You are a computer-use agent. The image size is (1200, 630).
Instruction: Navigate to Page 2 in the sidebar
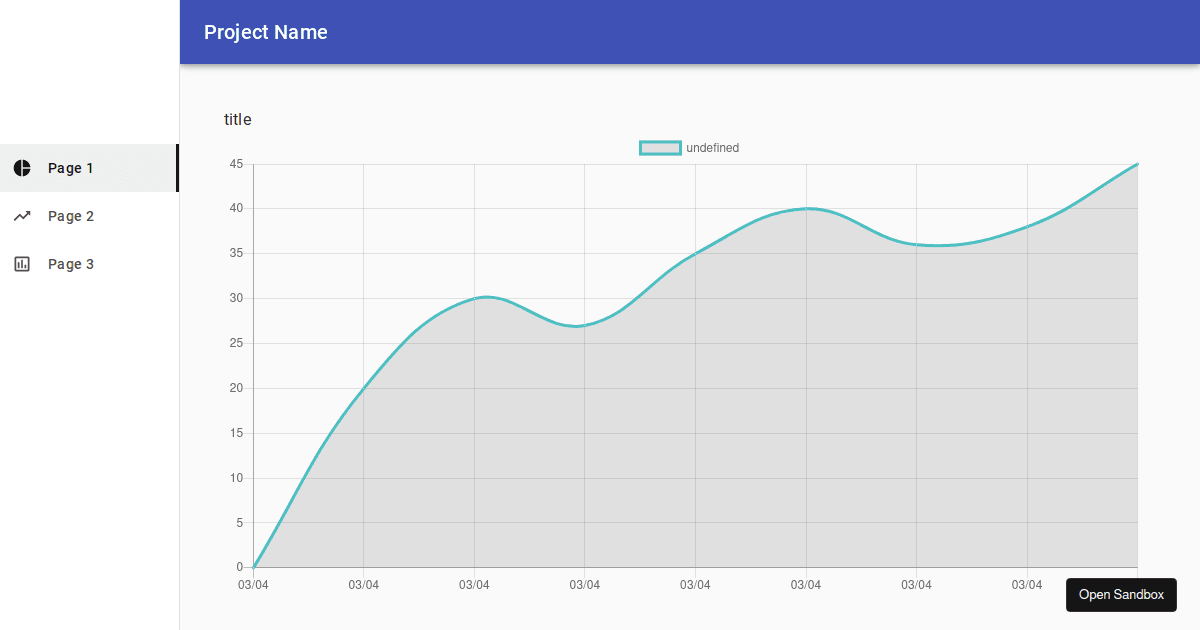click(x=69, y=216)
